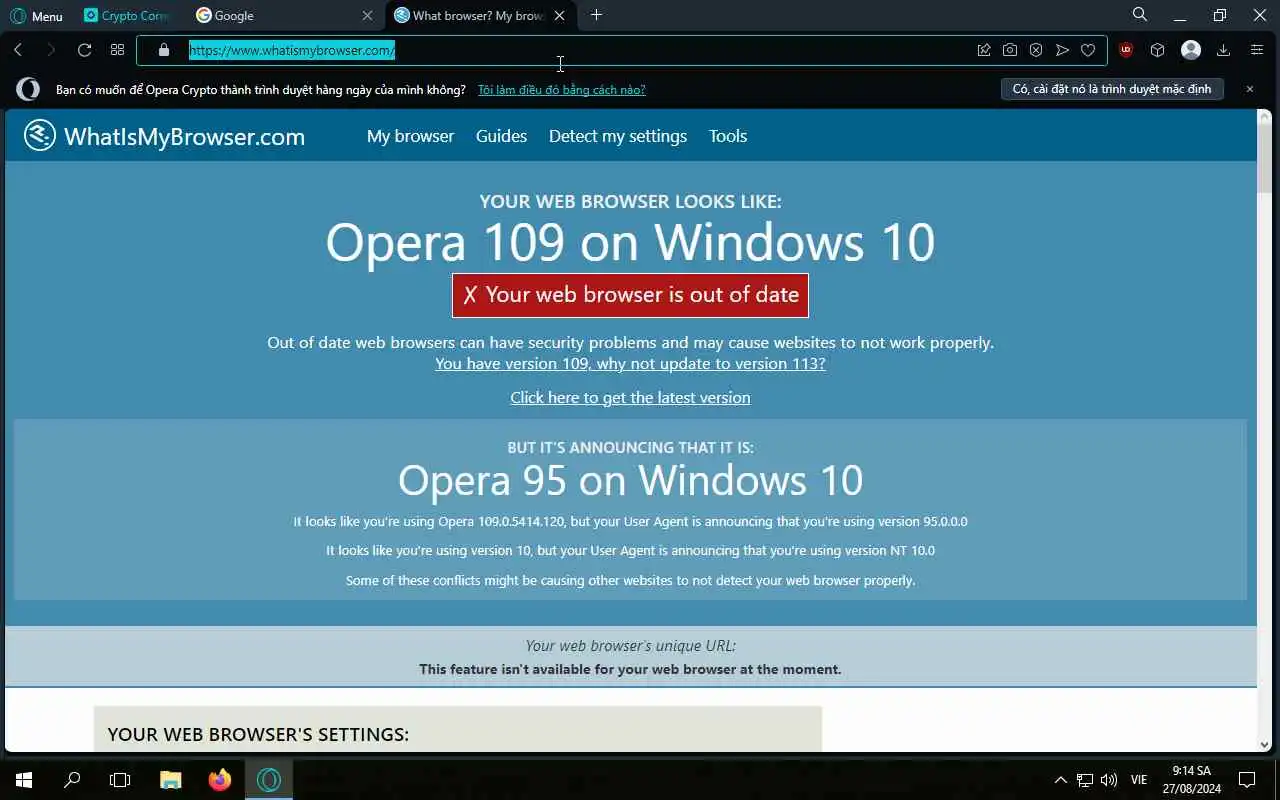Open the clock showing 9:14 SA
This screenshot has width=1280, height=800.
point(1191,780)
